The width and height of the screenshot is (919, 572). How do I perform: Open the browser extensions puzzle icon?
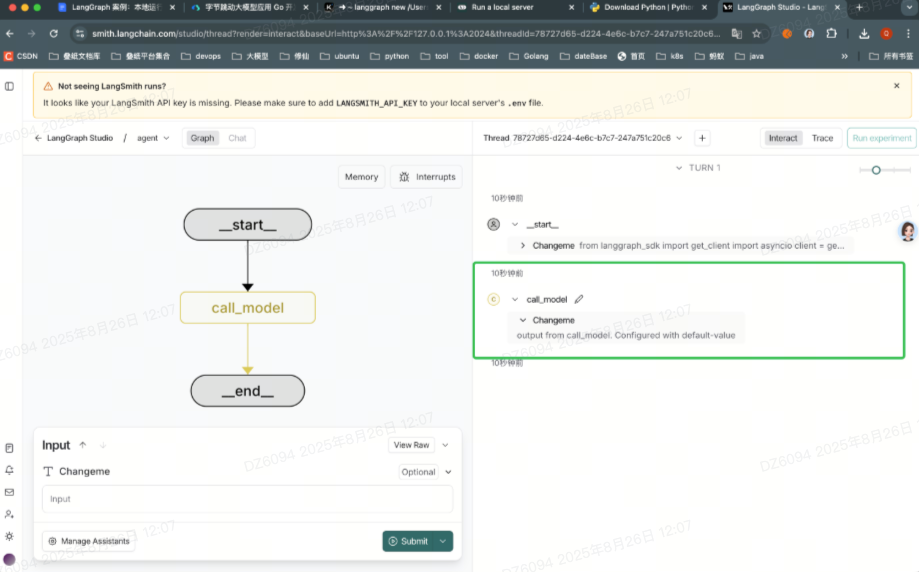pyautogui.click(x=831, y=34)
